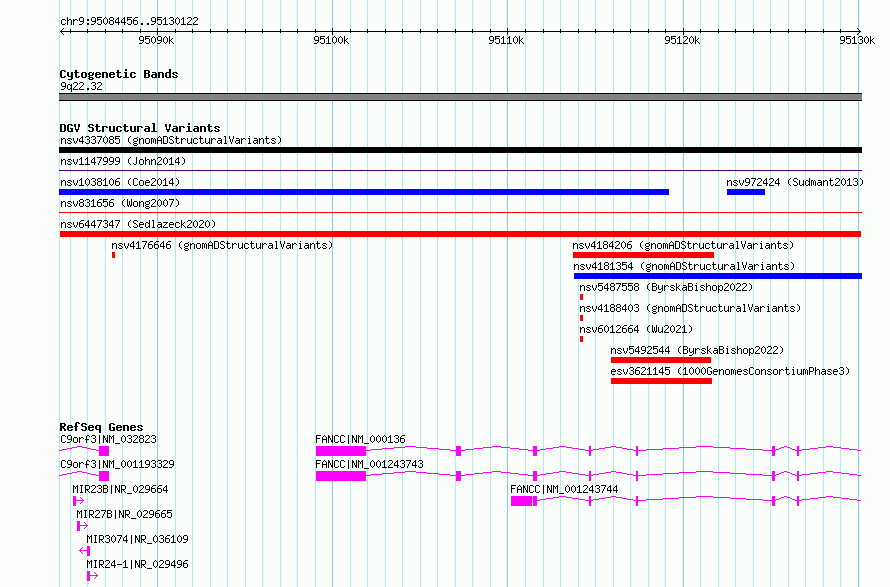The height and width of the screenshot is (587, 890).
Task: Click the nsv972424 Sudmant2013 blue bar
Action: [x=746, y=192]
